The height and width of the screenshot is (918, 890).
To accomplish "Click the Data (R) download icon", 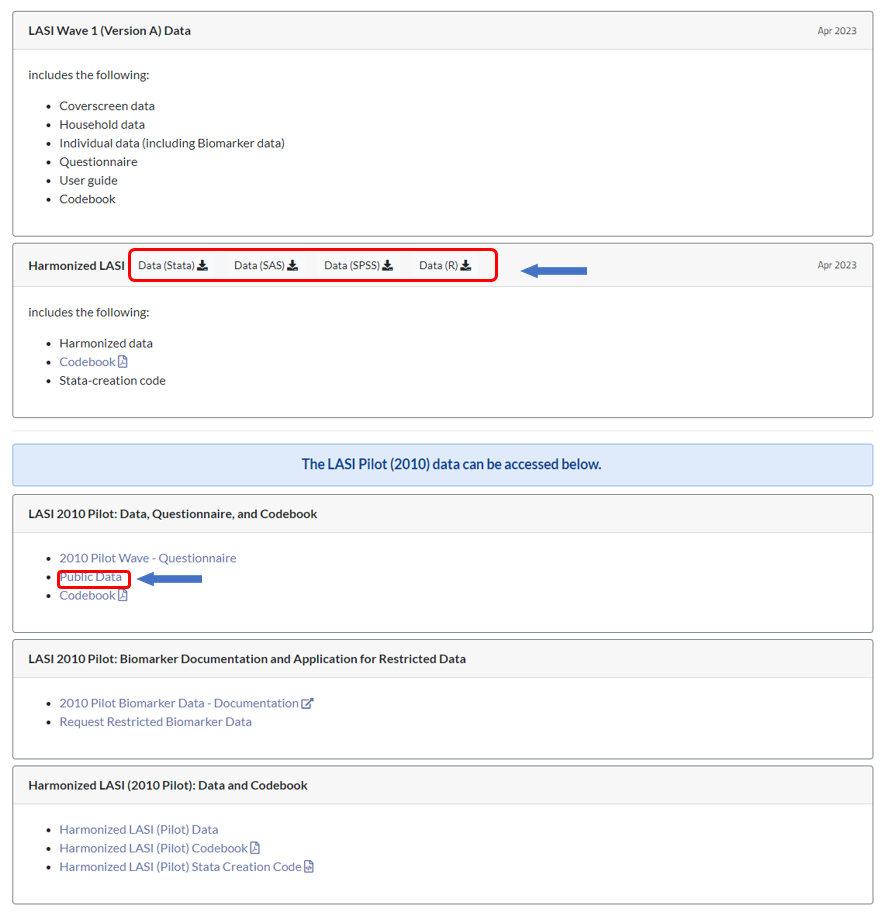I will [x=465, y=265].
